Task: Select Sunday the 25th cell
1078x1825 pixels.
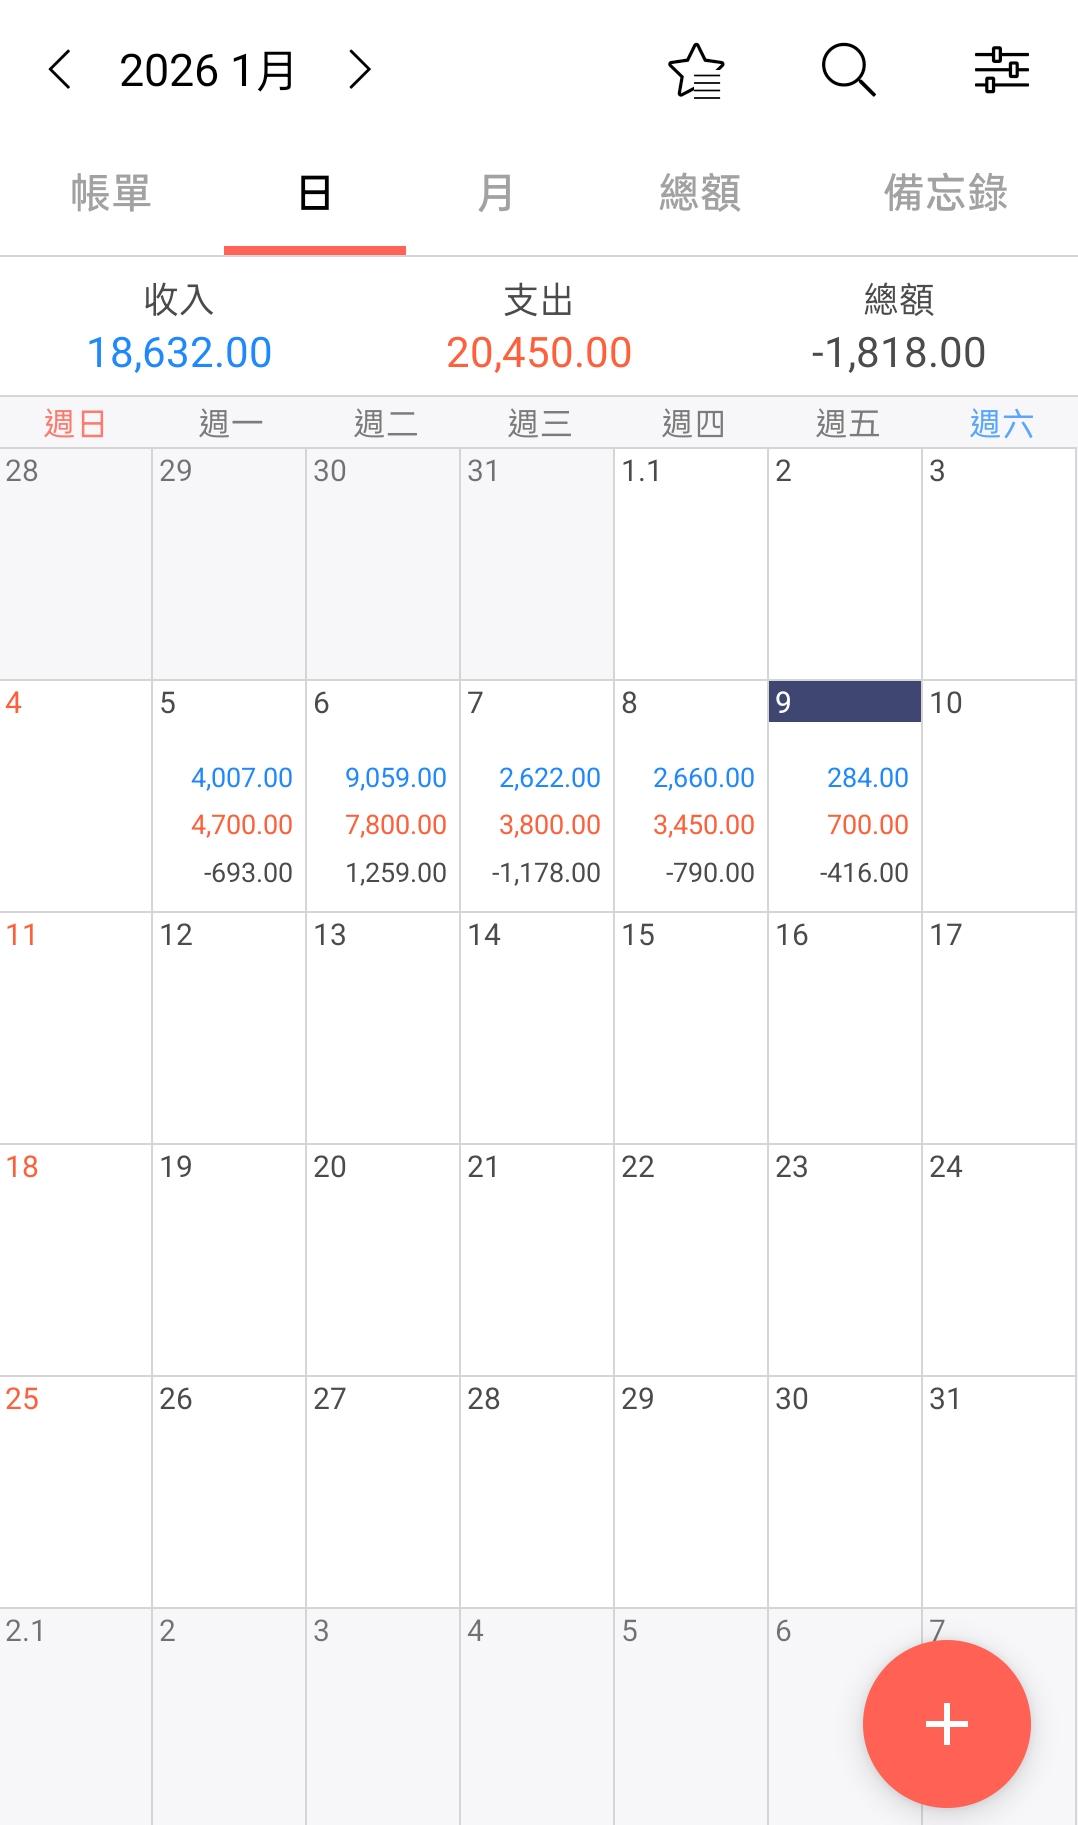Action: click(76, 1492)
